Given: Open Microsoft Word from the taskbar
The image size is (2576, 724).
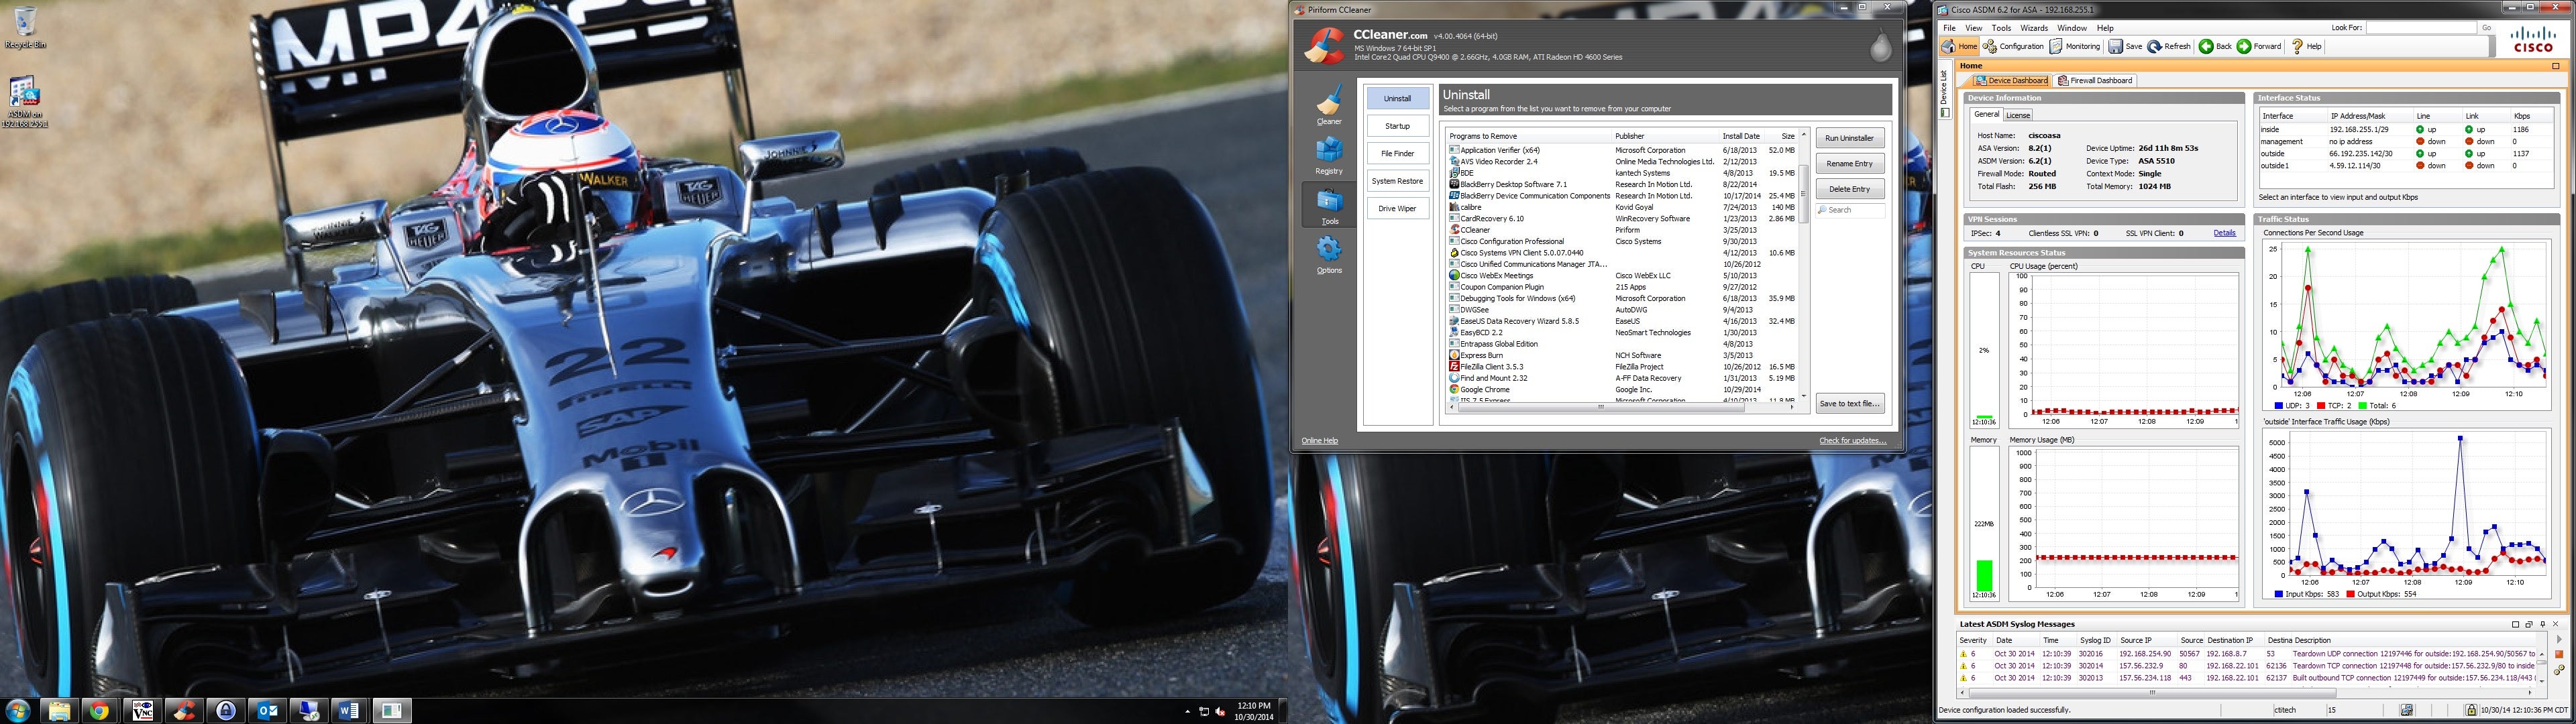Looking at the screenshot, I should pos(349,711).
